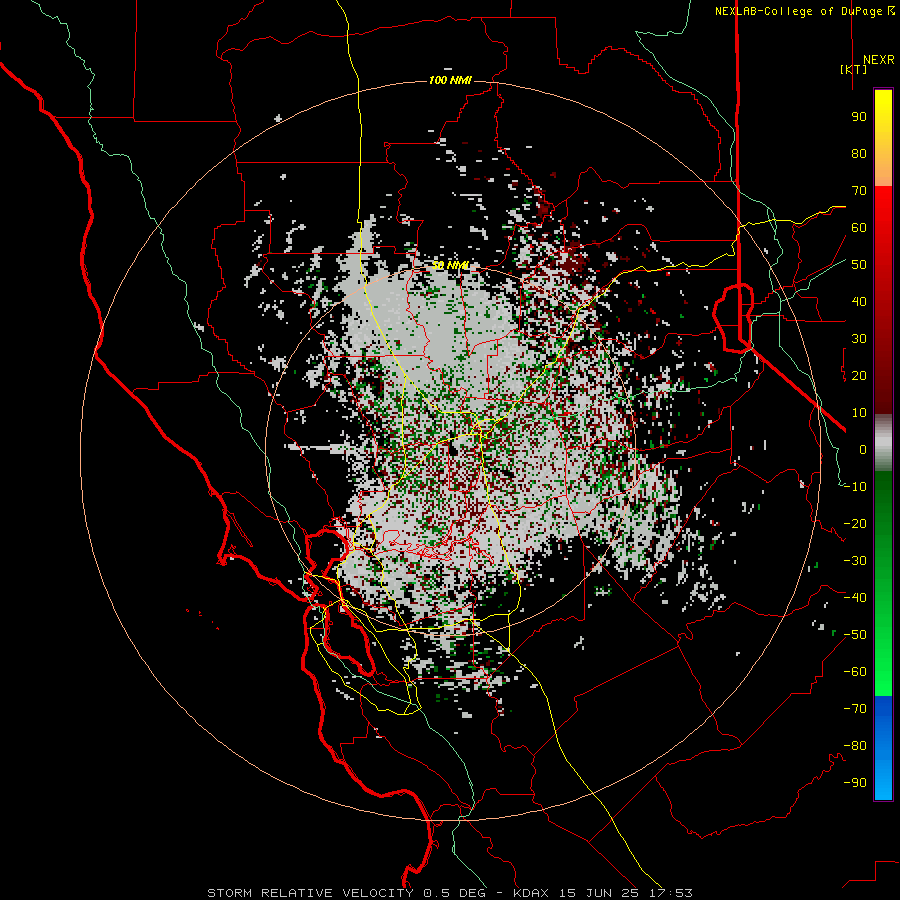
Task: Click the -90 value on the velocity scale
Action: [855, 783]
